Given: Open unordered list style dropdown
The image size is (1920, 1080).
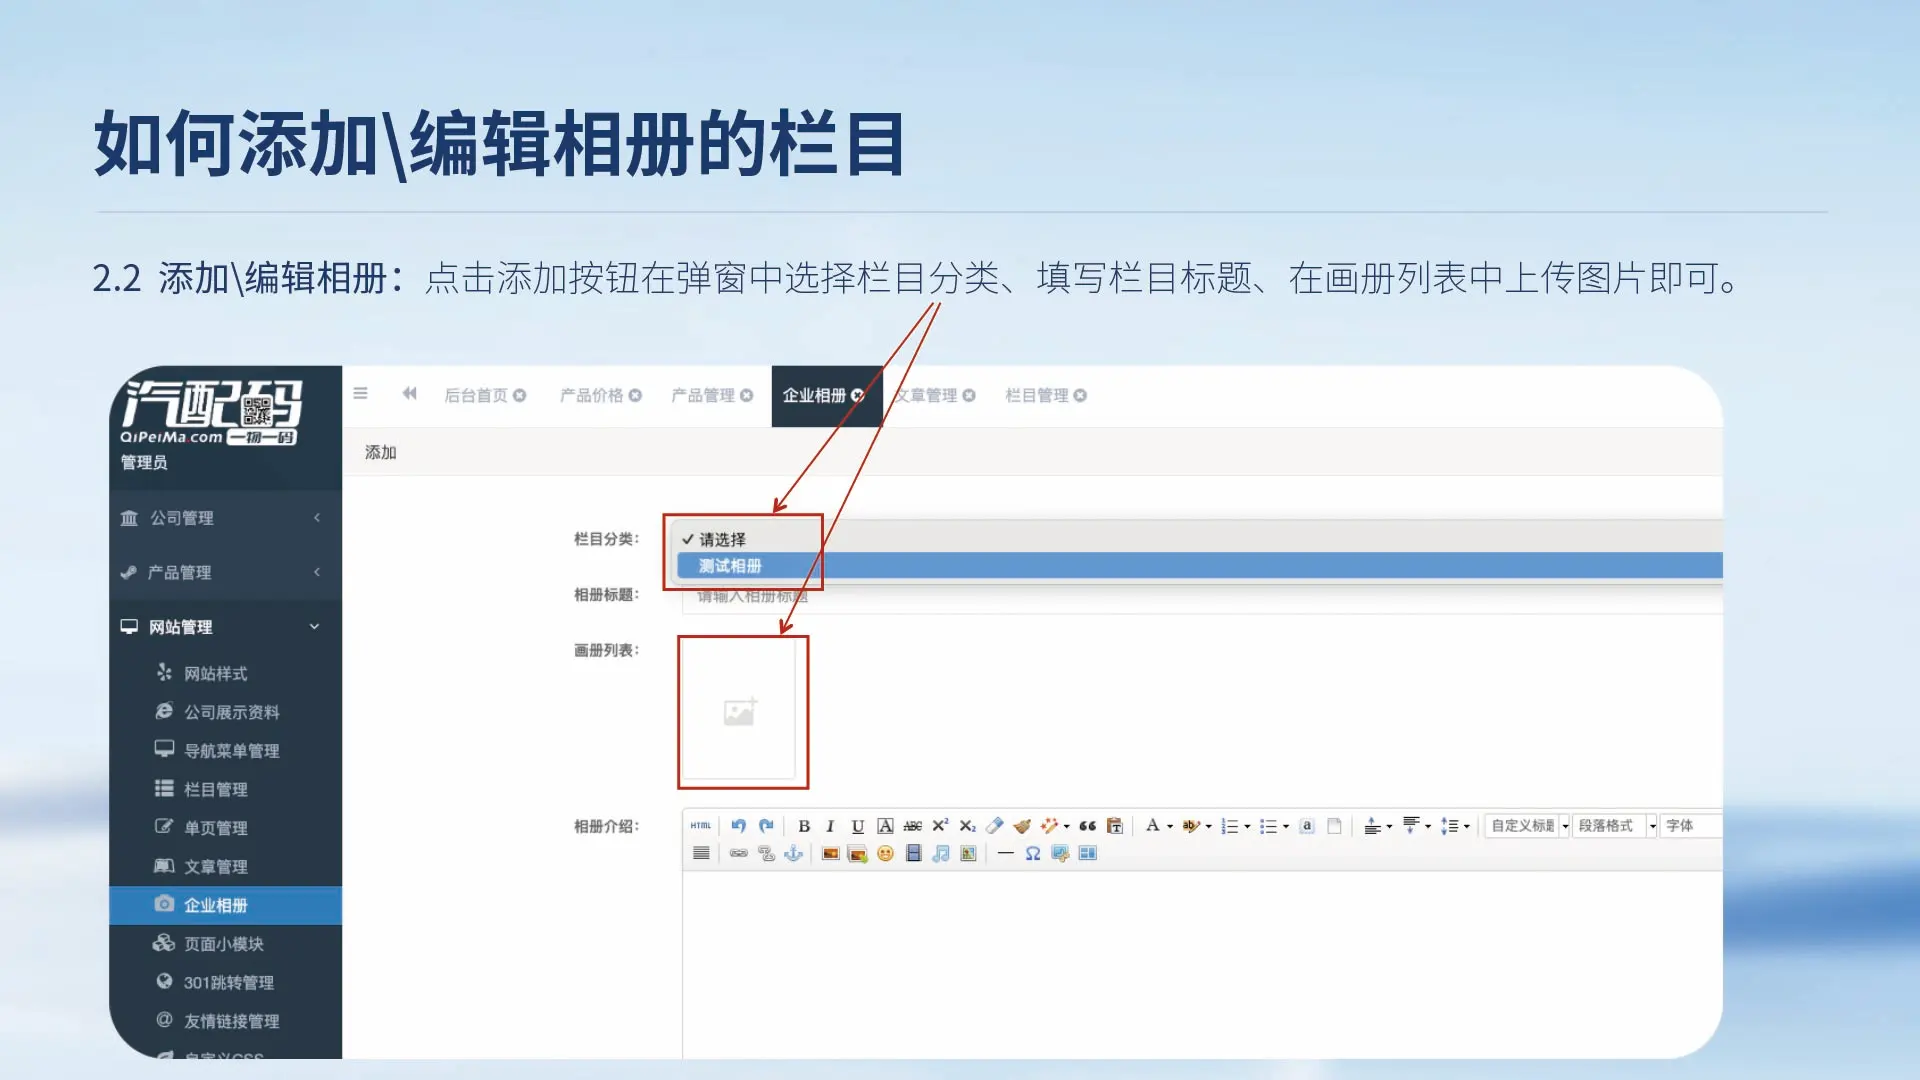Looking at the screenshot, I should pyautogui.click(x=1286, y=827).
